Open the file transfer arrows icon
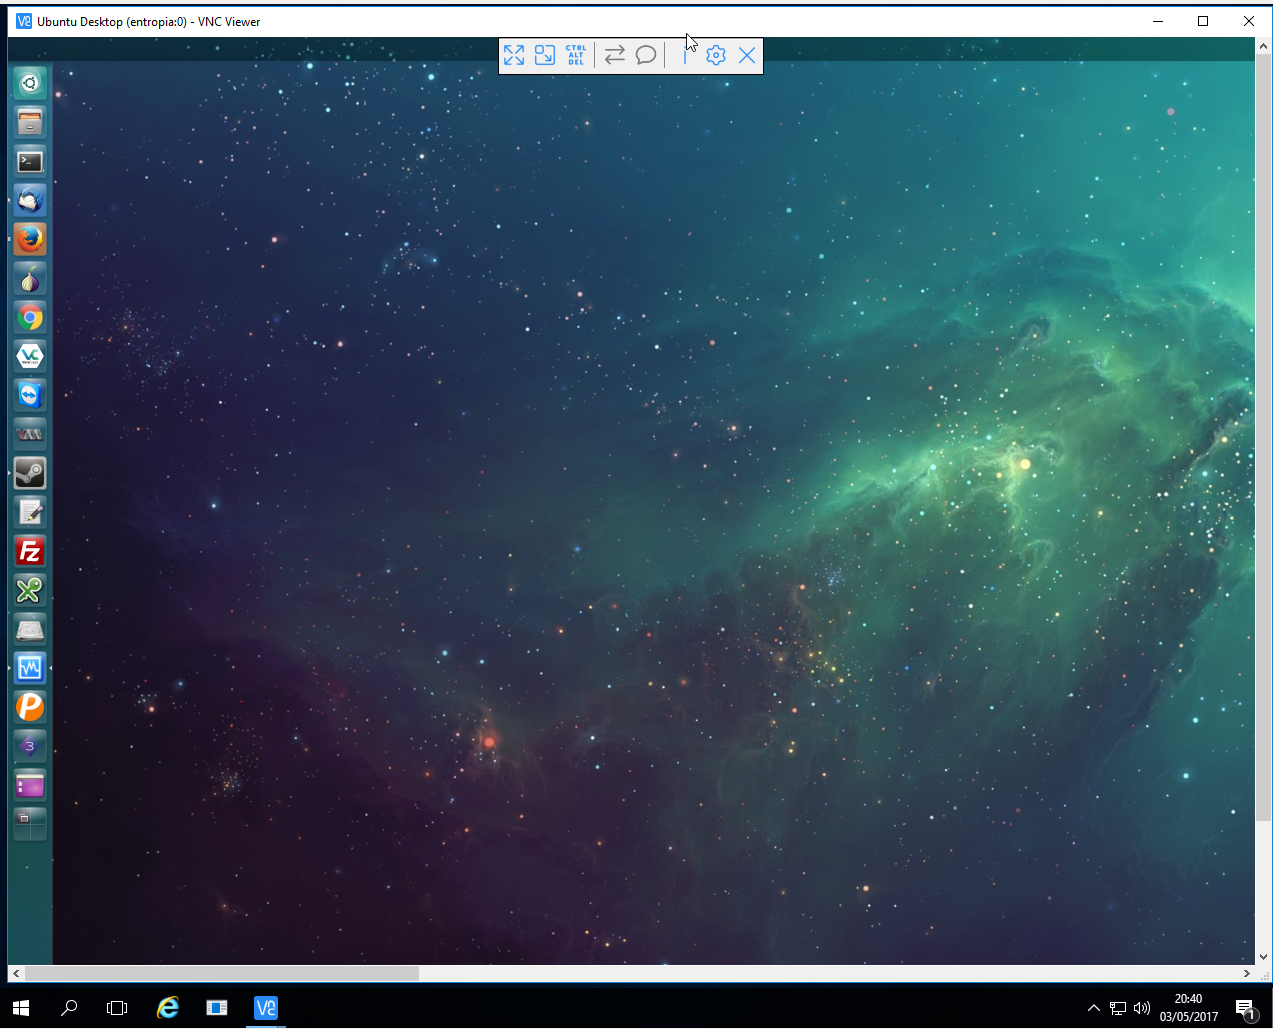This screenshot has width=1273, height=1029. click(615, 55)
